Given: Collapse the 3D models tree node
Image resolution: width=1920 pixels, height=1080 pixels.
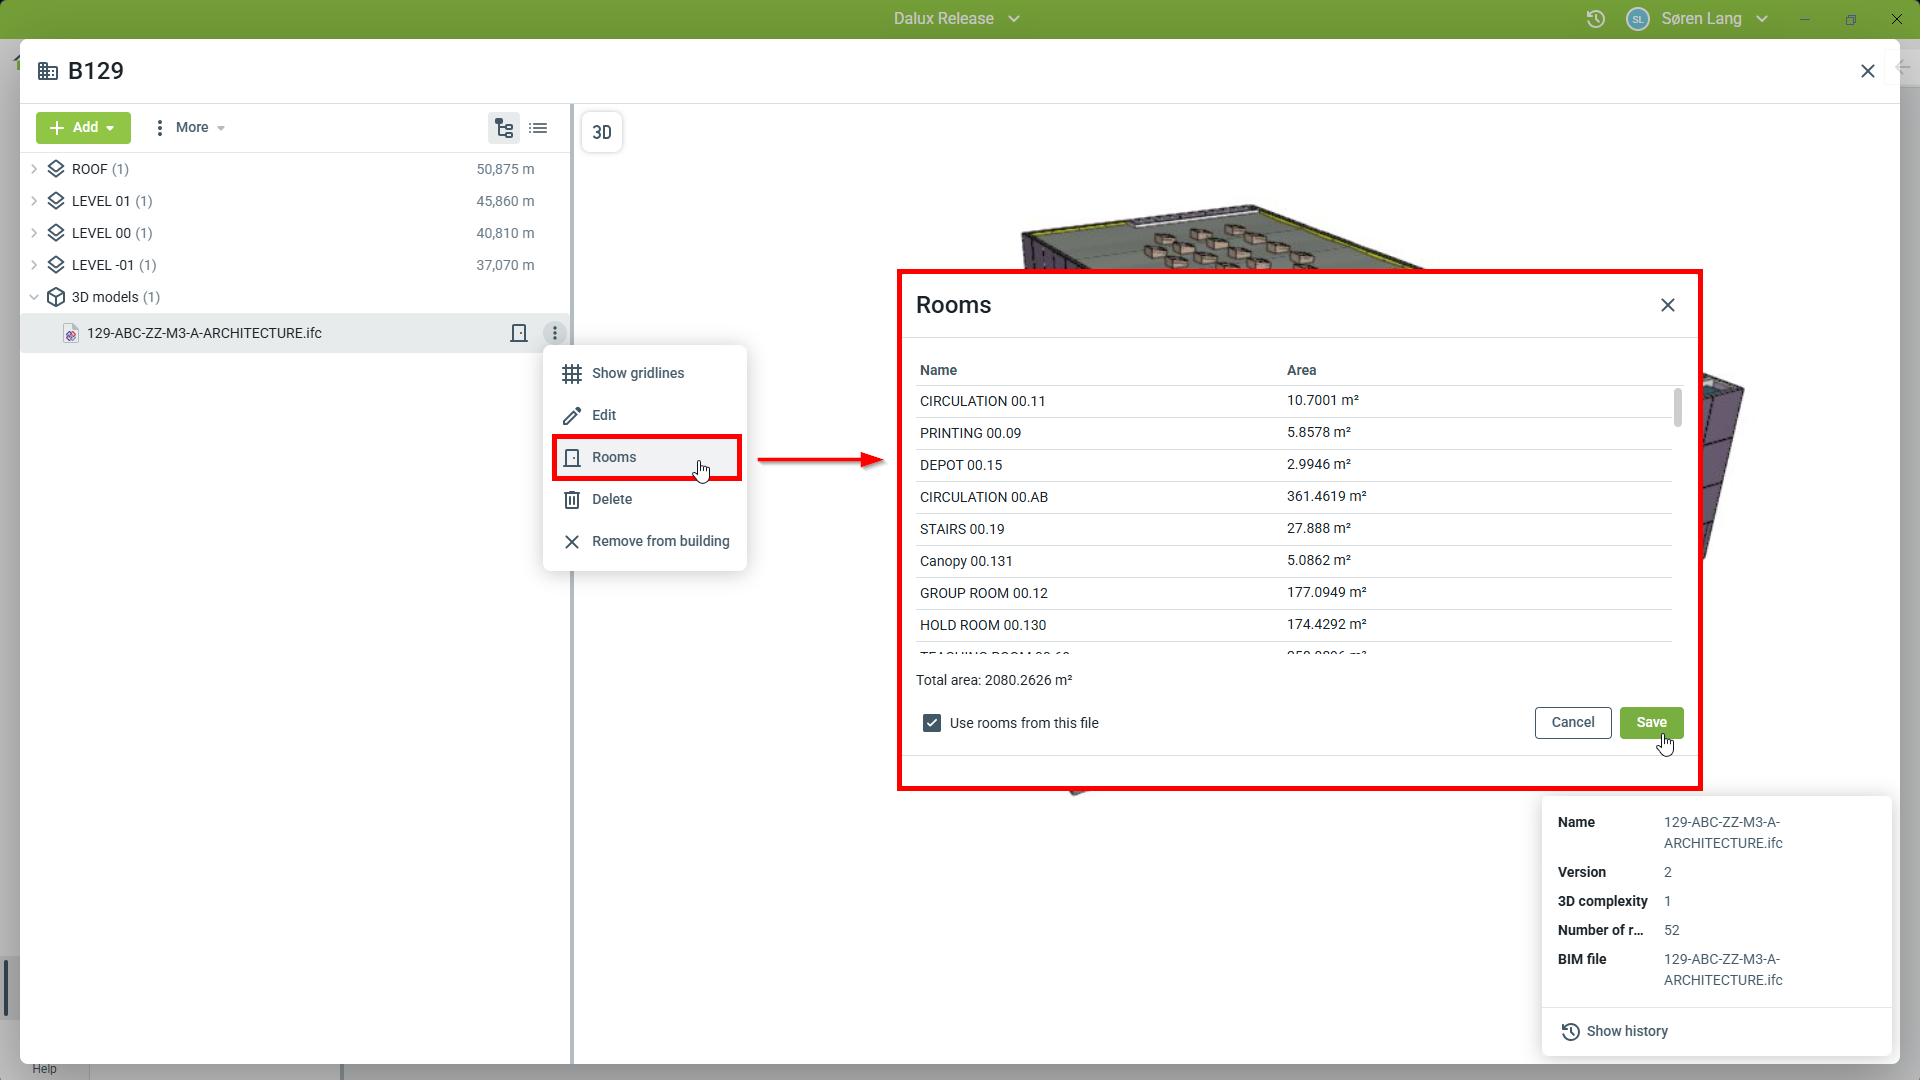Looking at the screenshot, I should click(34, 297).
